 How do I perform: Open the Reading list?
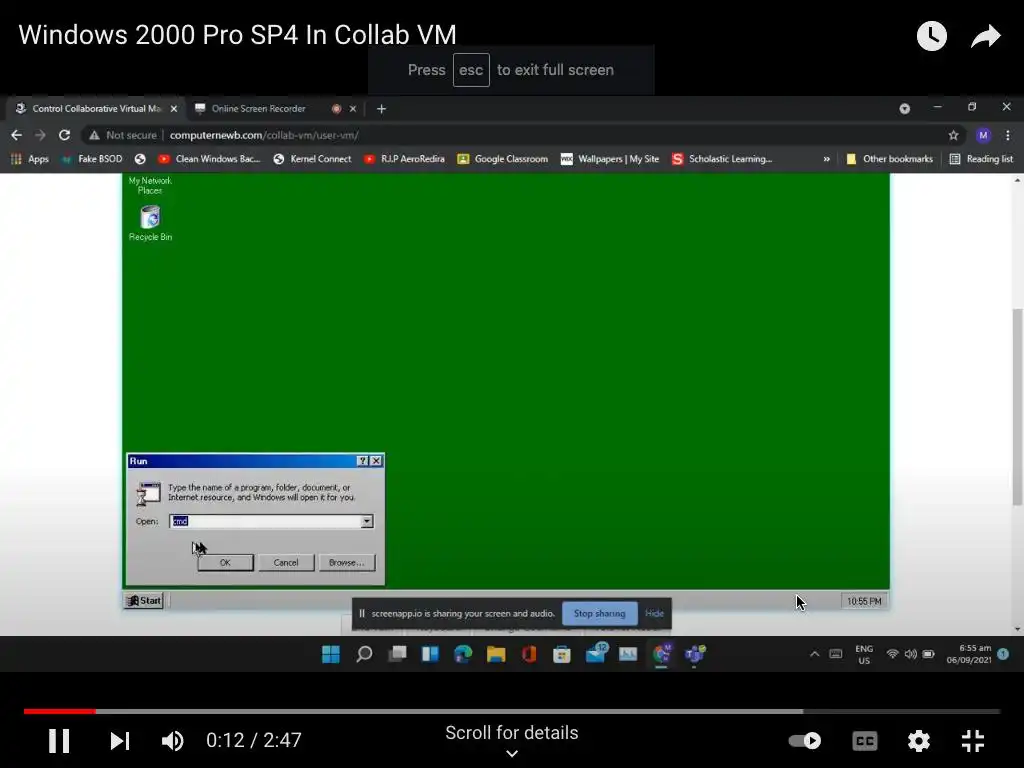pos(981,159)
